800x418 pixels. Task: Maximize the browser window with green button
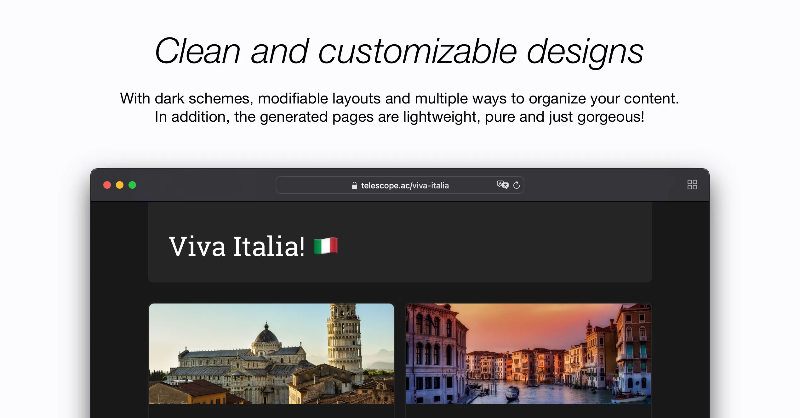click(132, 185)
